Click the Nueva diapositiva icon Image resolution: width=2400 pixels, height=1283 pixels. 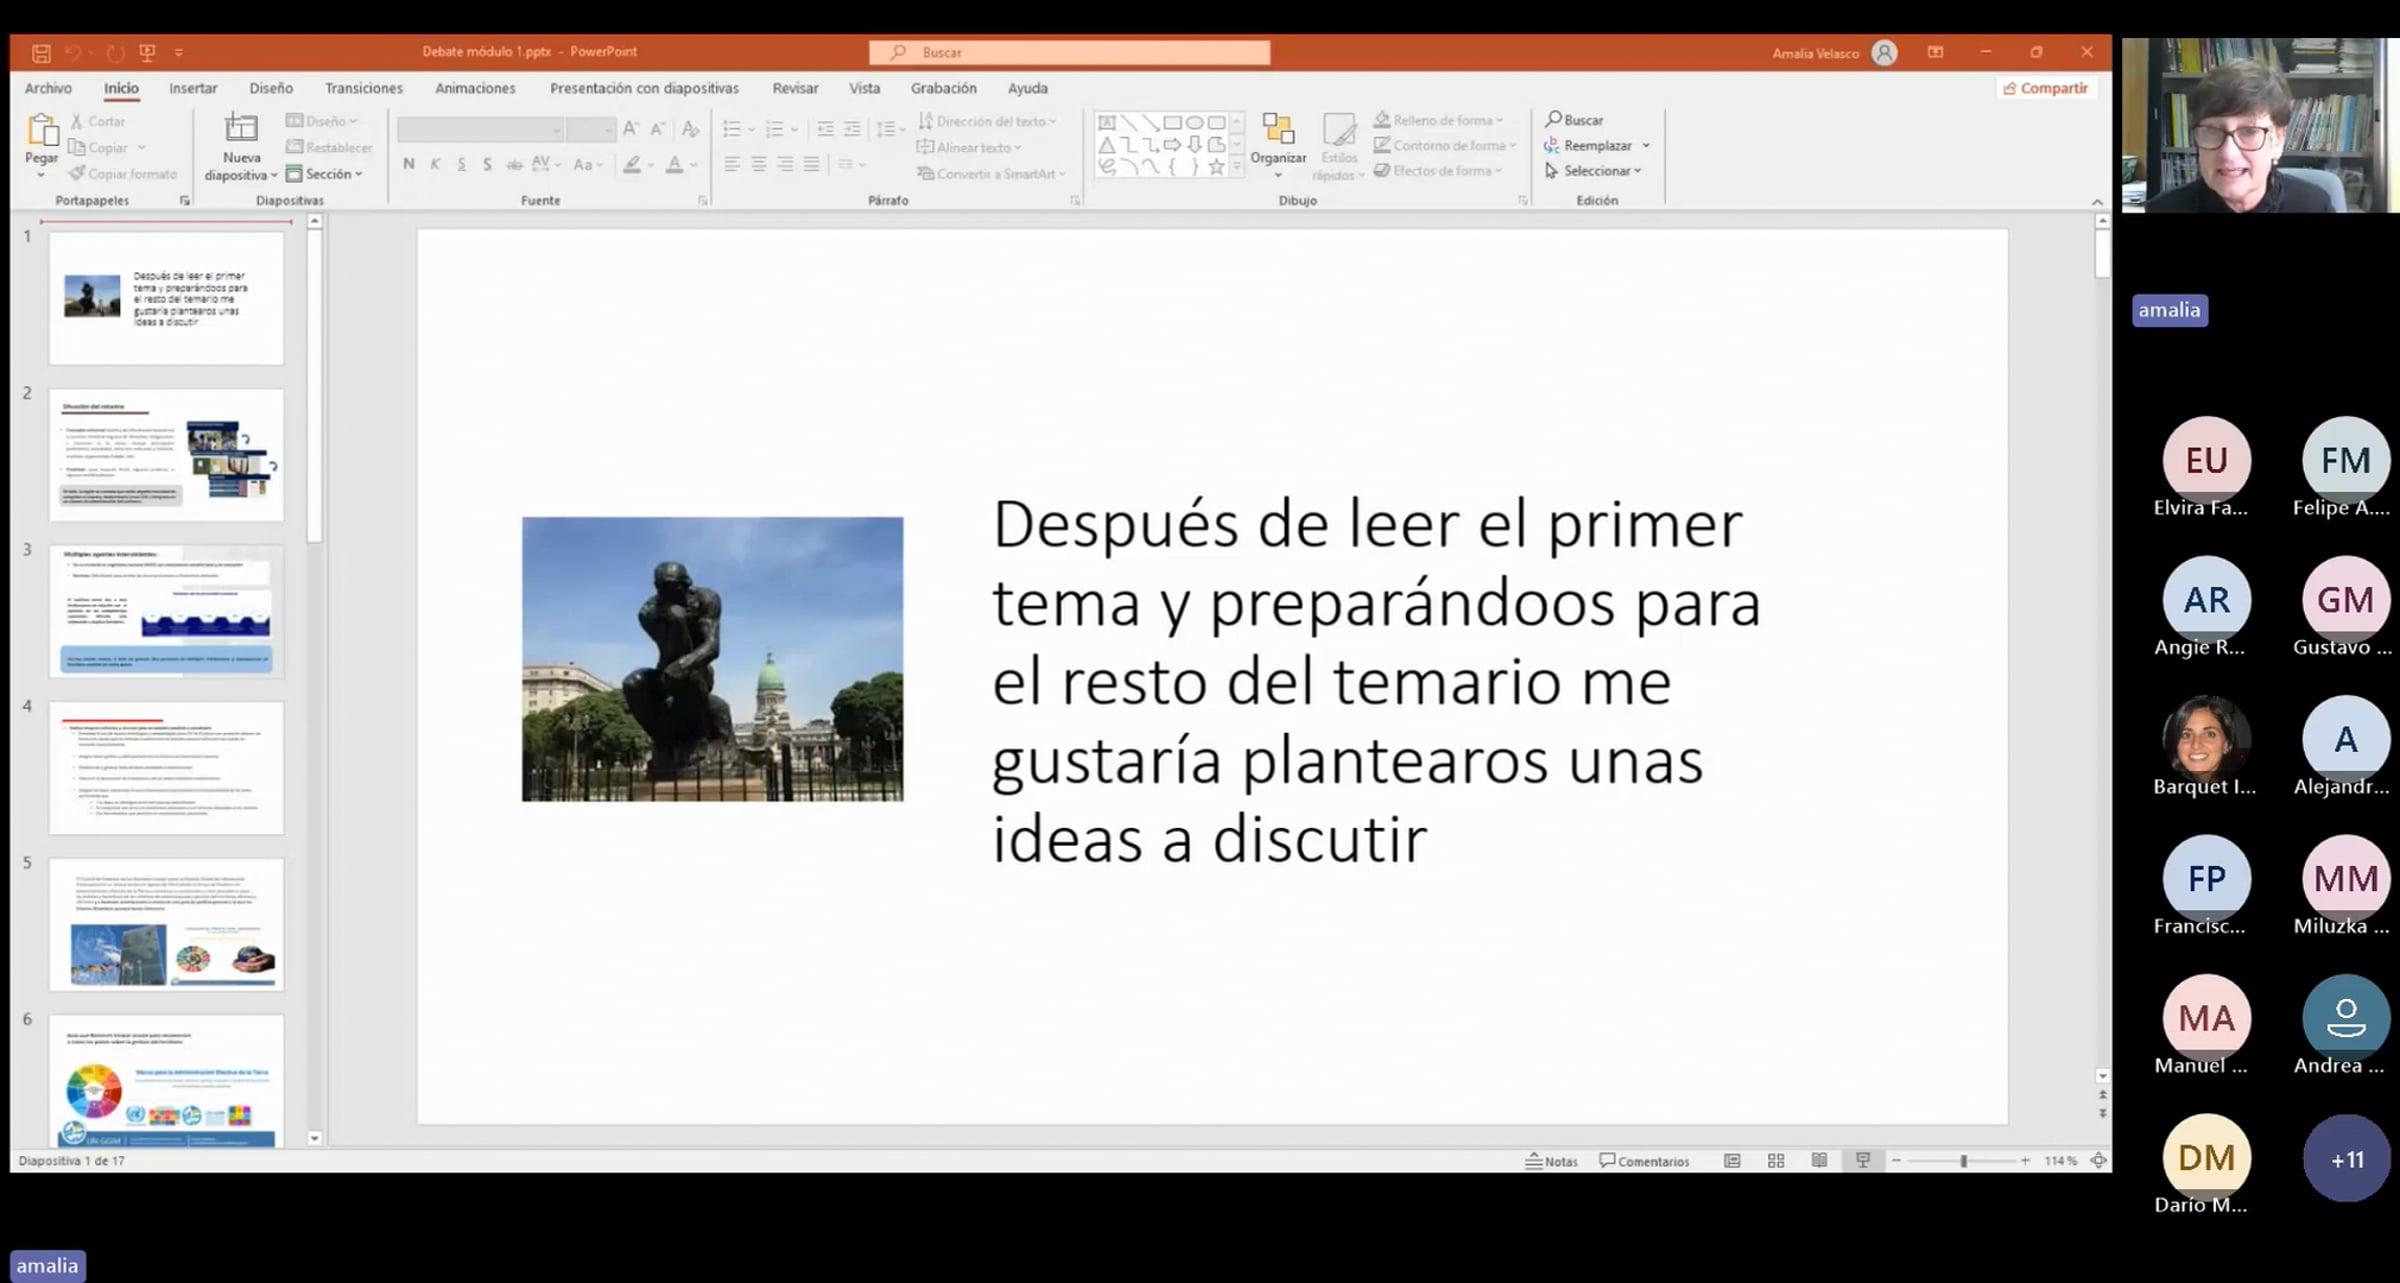pos(241,128)
